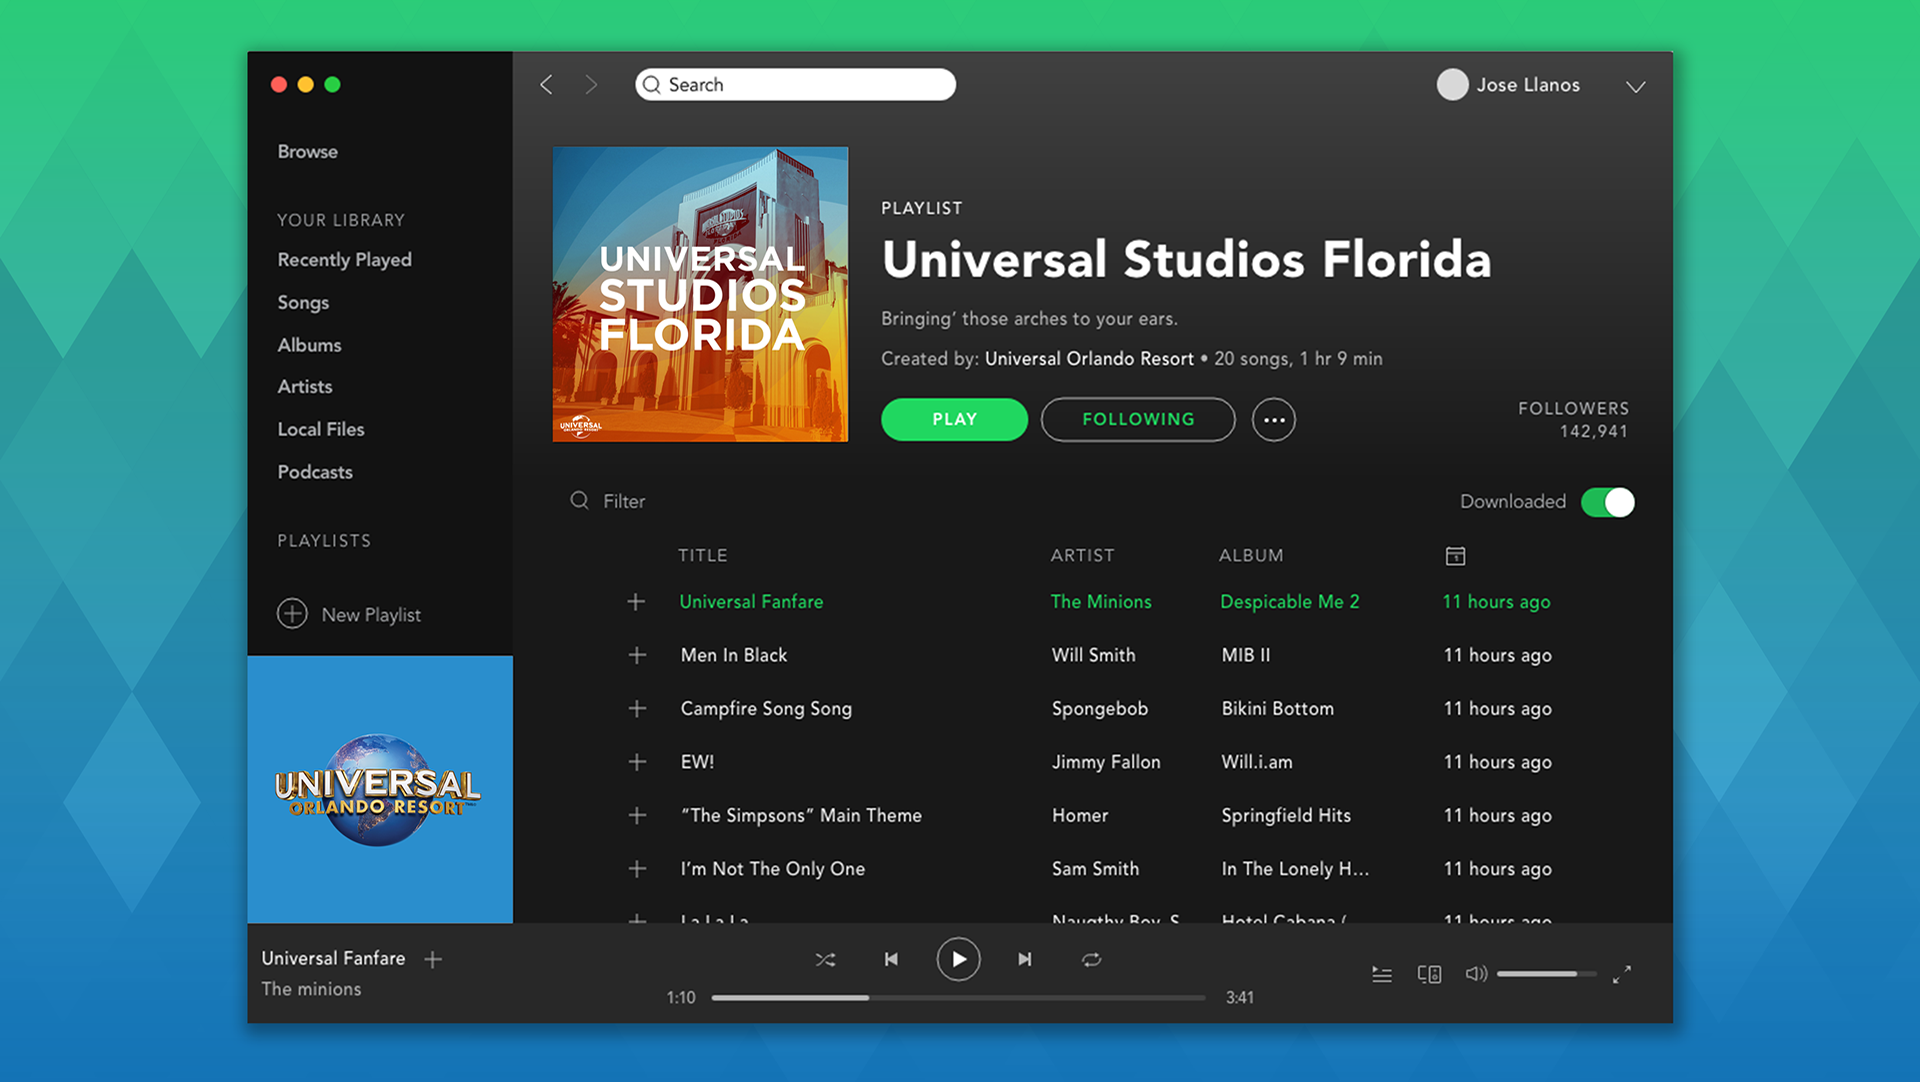Go back with the left arrow
1920x1082 pixels.
click(x=546, y=85)
